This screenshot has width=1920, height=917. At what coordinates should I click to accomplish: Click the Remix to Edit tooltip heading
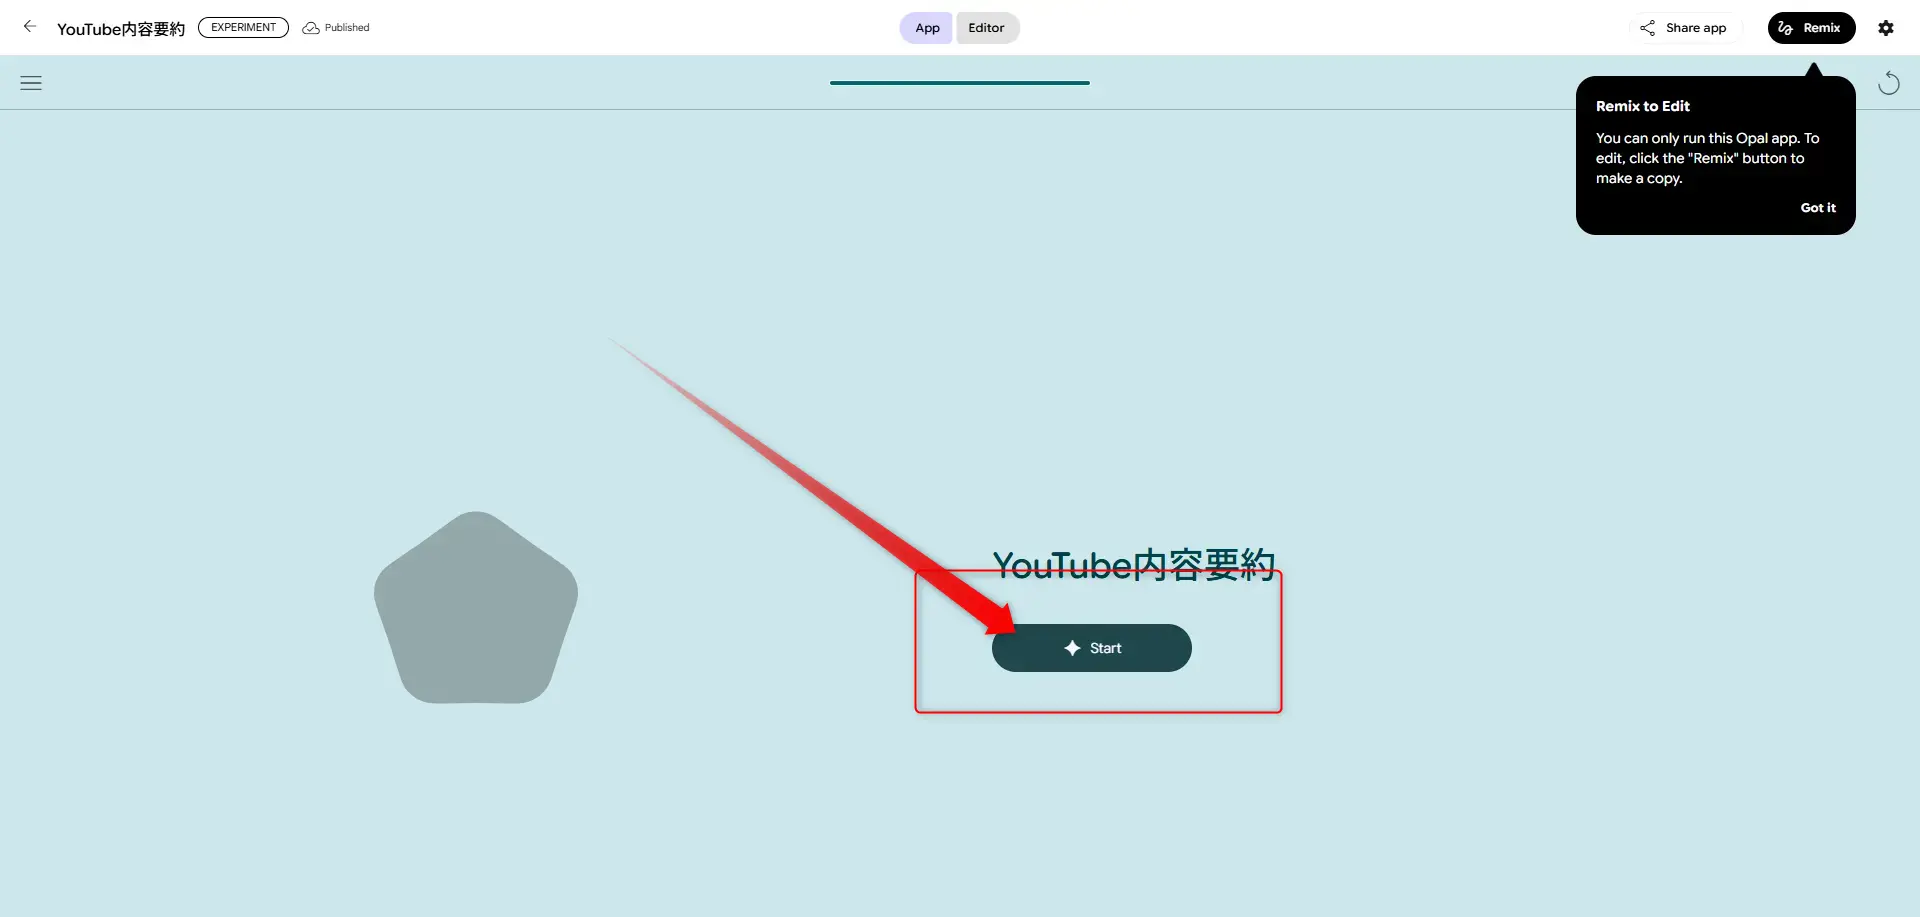pos(1642,106)
